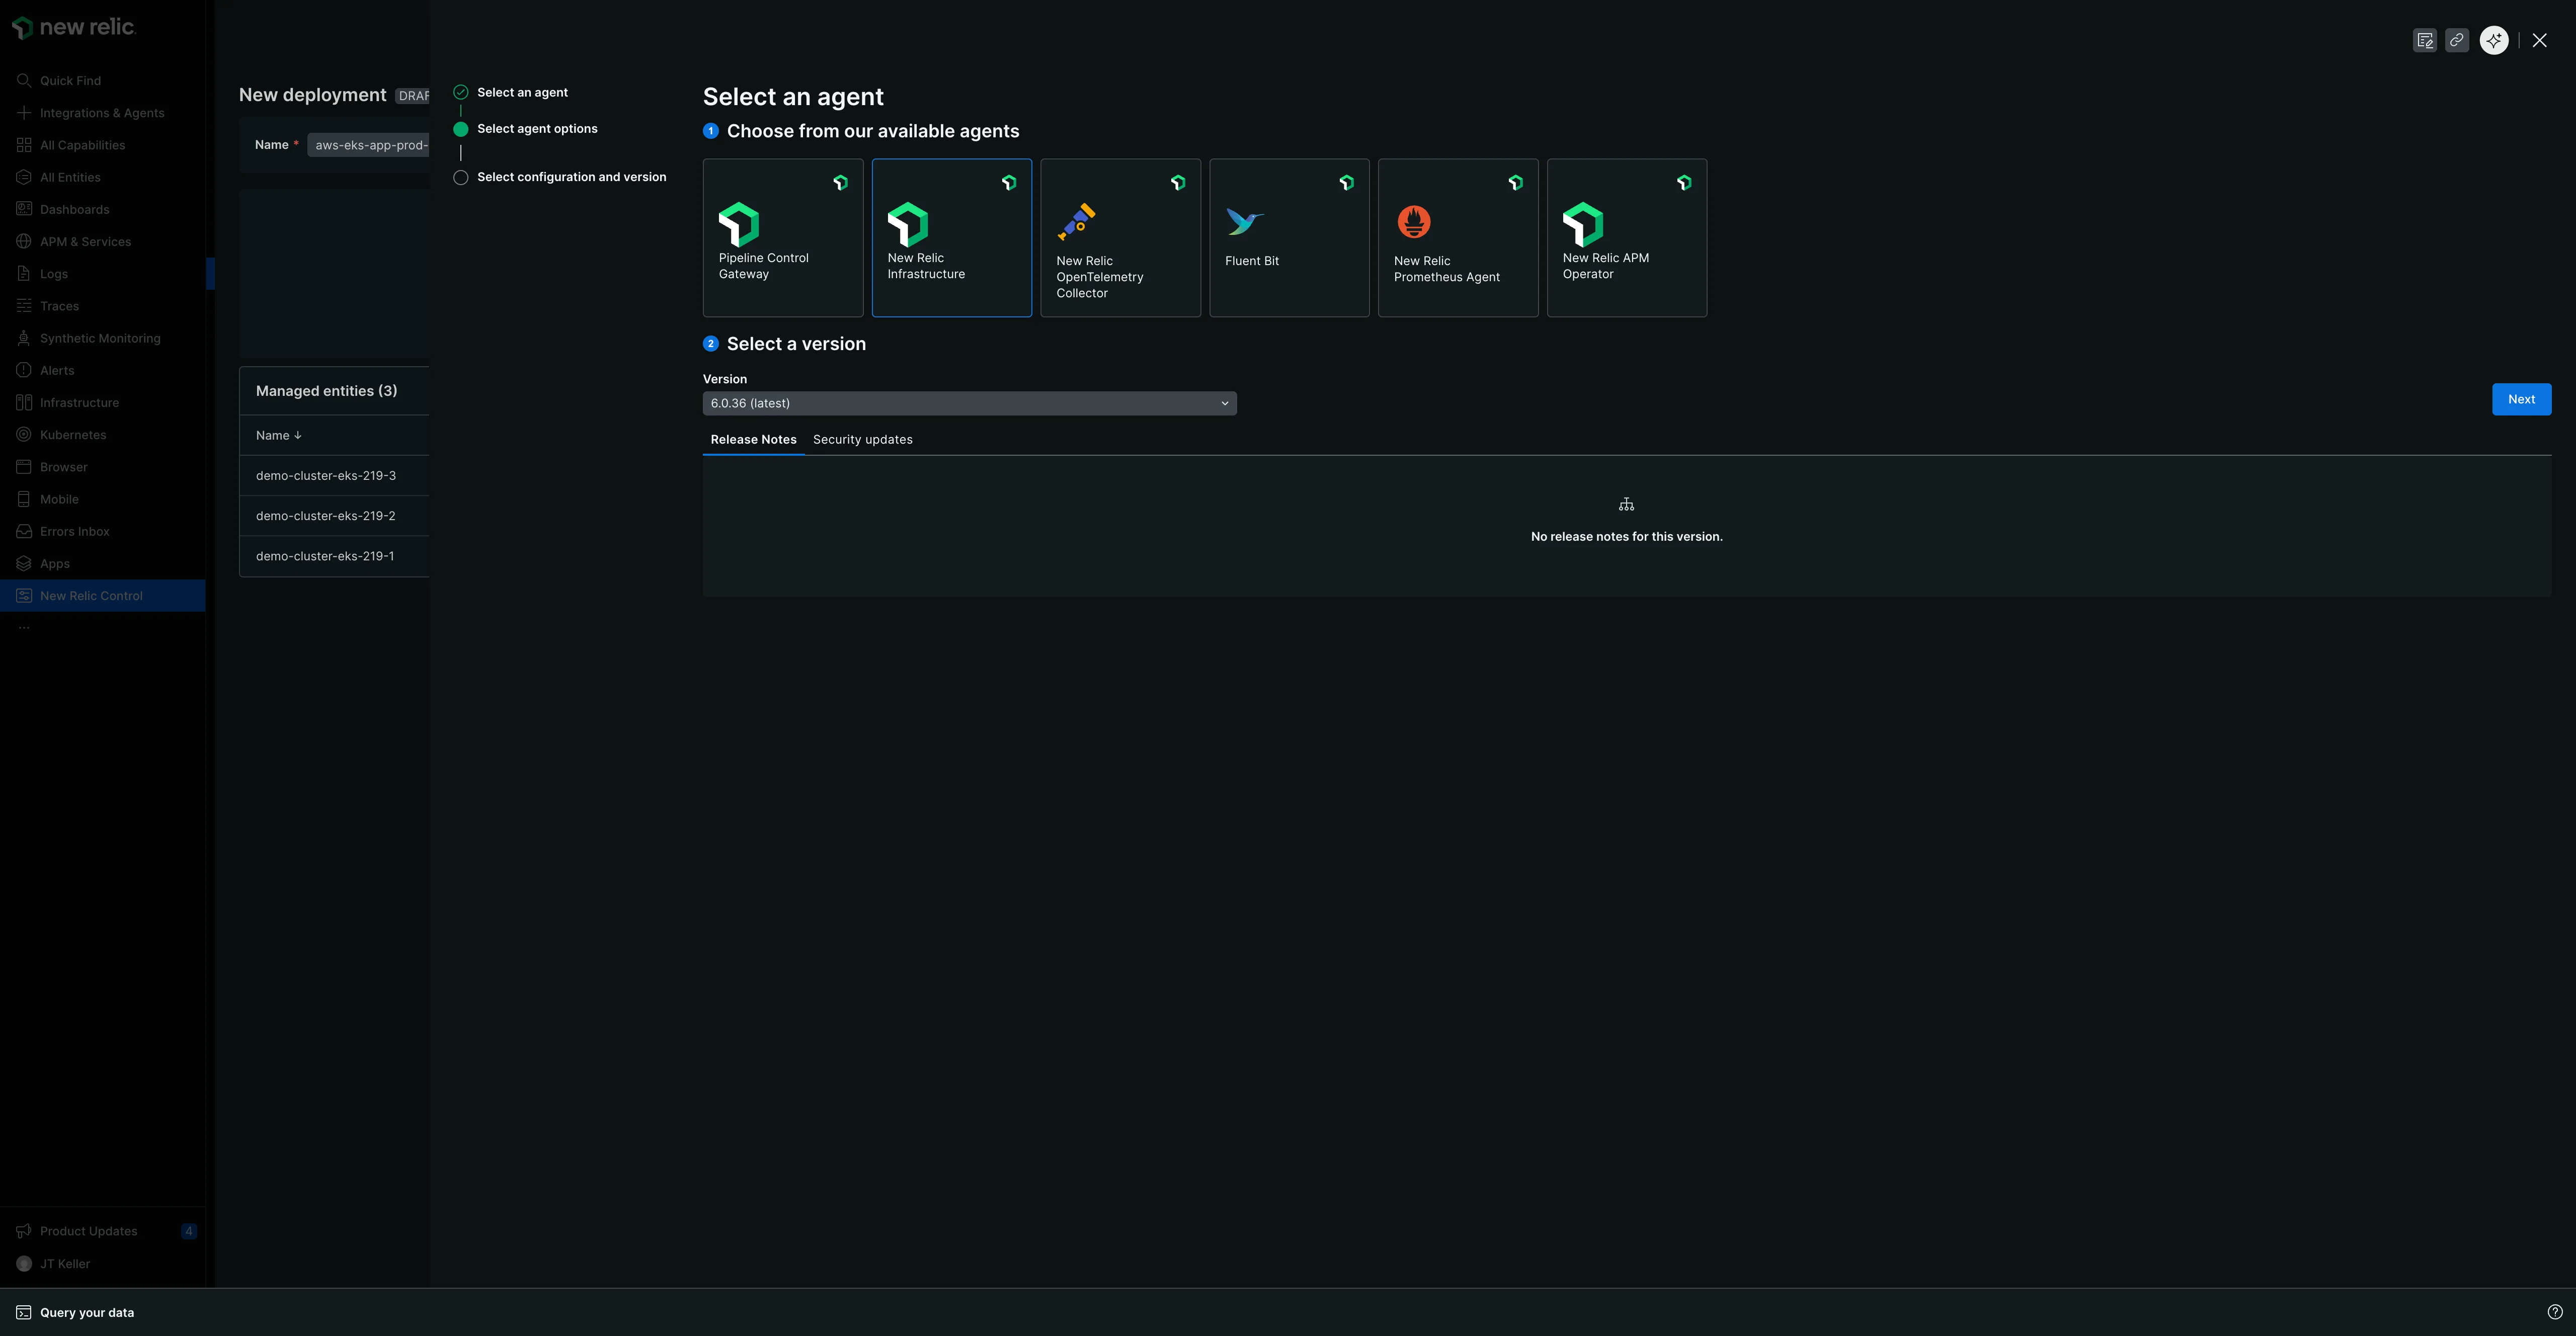Click the Next button
The height and width of the screenshot is (1336, 2576).
click(x=2521, y=399)
